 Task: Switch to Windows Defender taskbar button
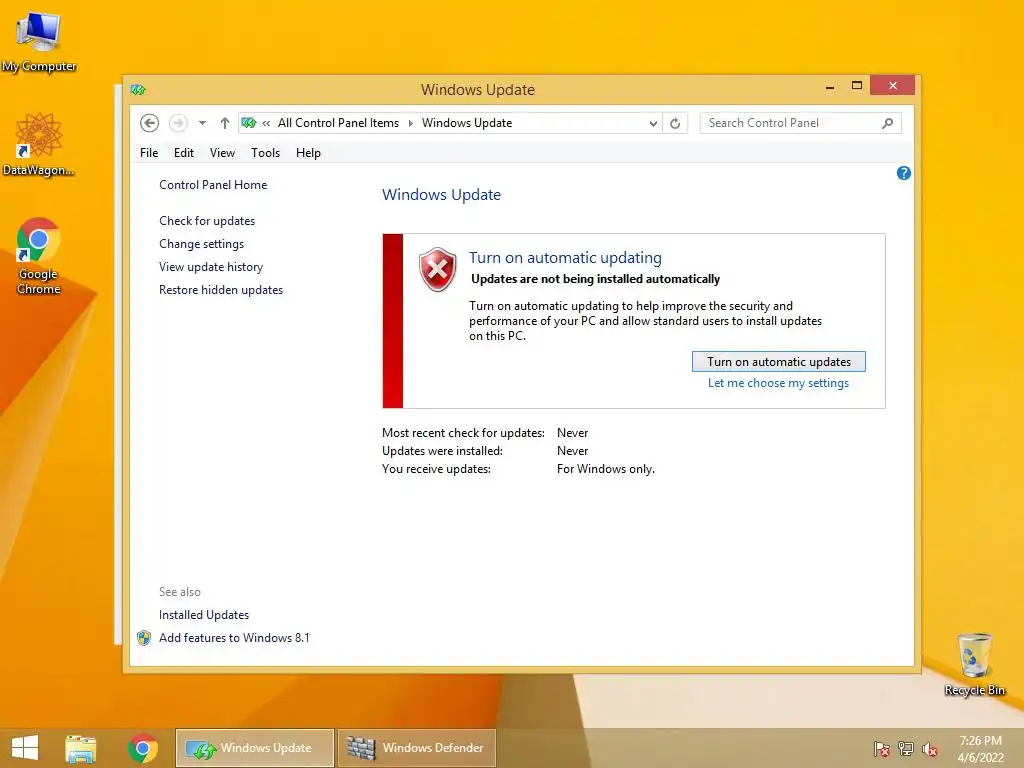click(x=417, y=748)
